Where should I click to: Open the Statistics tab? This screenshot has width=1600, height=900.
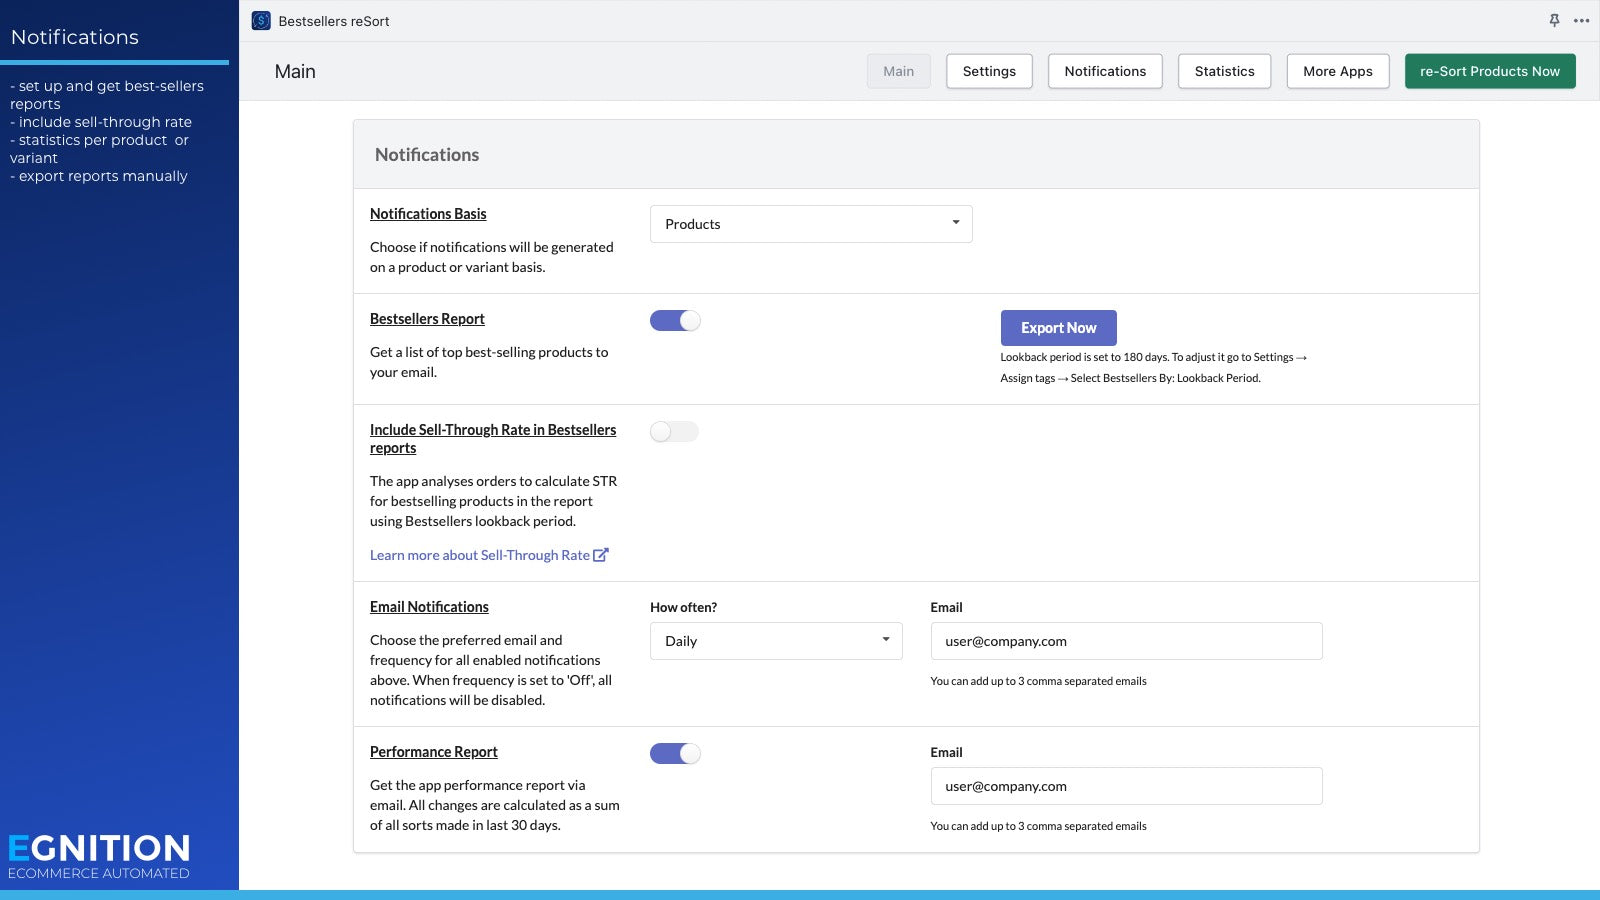(1224, 71)
